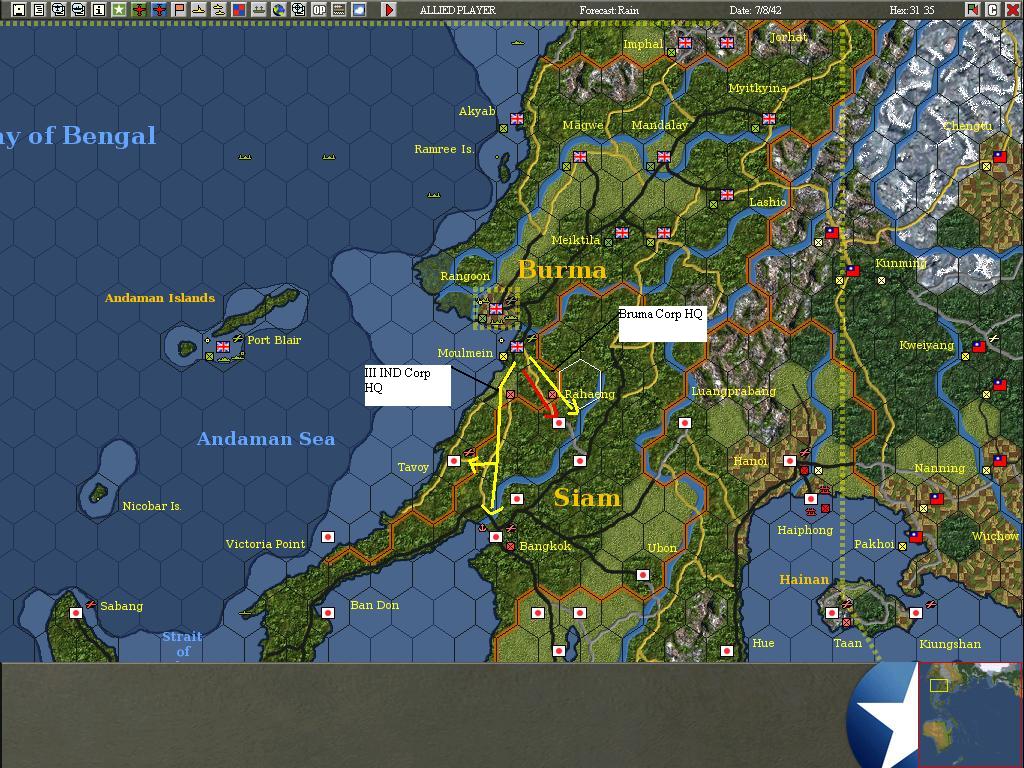Screen dimensions: 1024x768
Task: Click the 'Hainan' island label
Action: (804, 579)
